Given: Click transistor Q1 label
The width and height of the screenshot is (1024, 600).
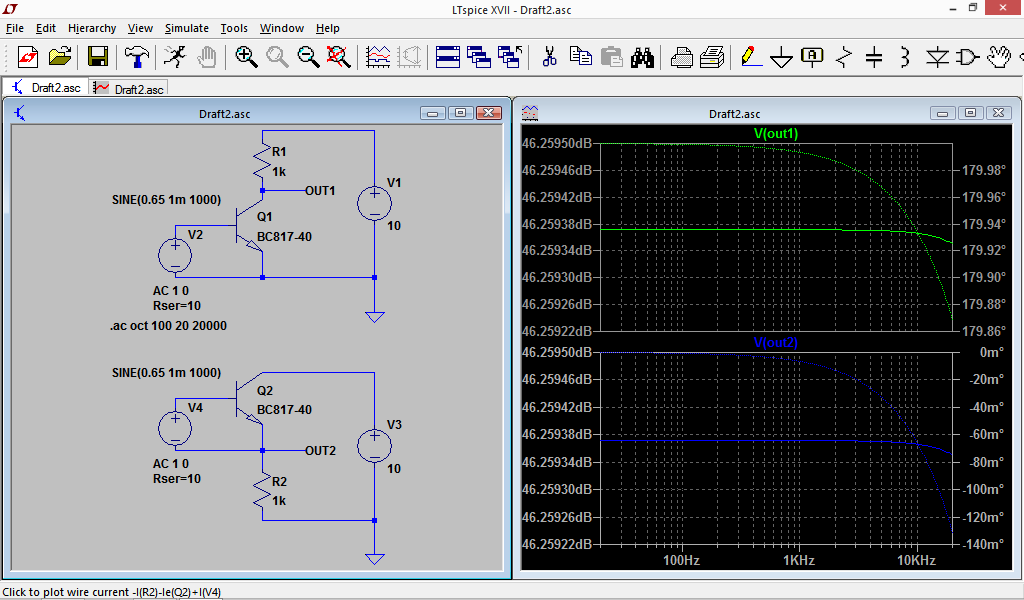Looking at the screenshot, I should click(264, 217).
